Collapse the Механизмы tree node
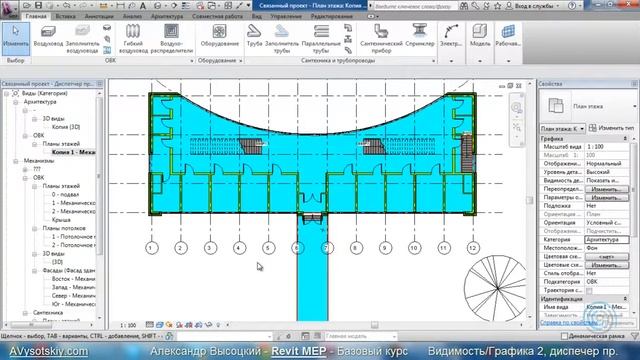The image size is (640, 360). click(16, 161)
